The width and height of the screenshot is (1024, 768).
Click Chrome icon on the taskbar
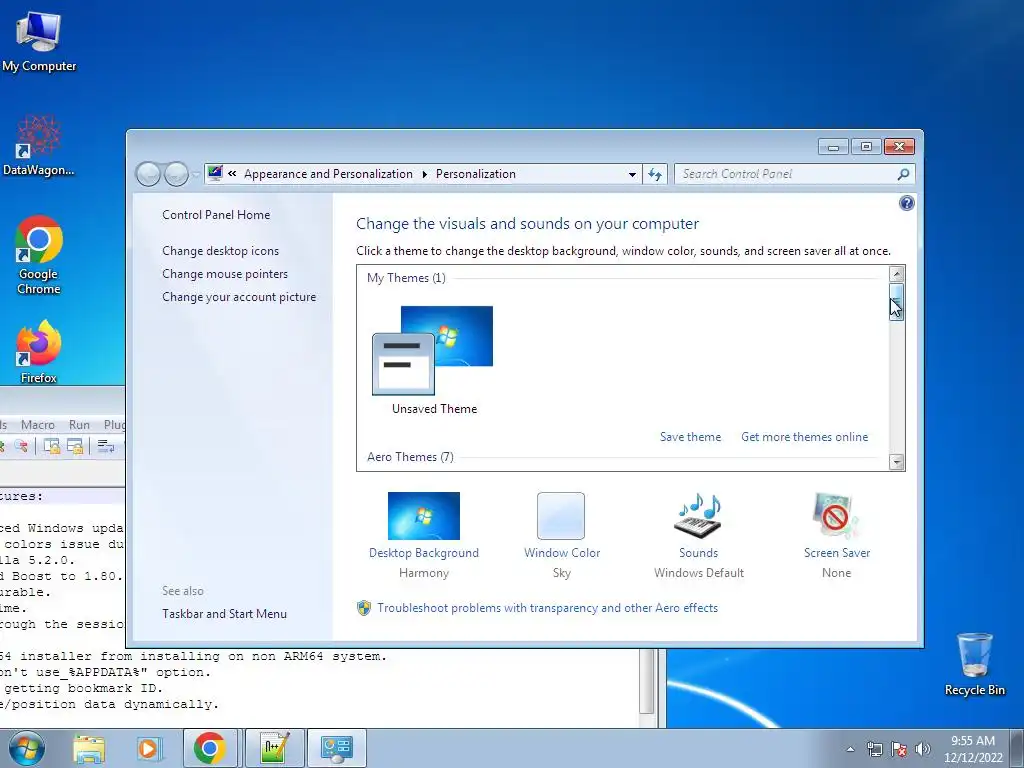pos(210,748)
